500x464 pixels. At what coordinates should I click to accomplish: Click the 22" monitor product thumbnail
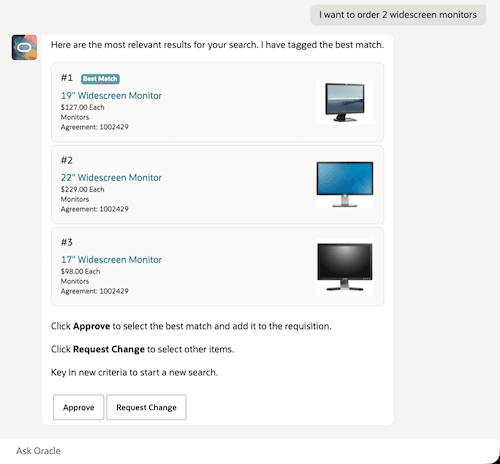(345, 184)
